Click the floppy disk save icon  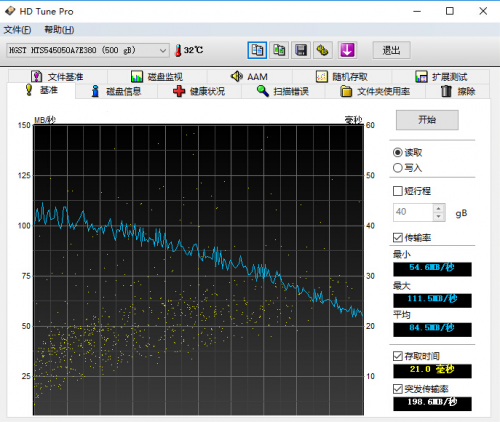301,50
